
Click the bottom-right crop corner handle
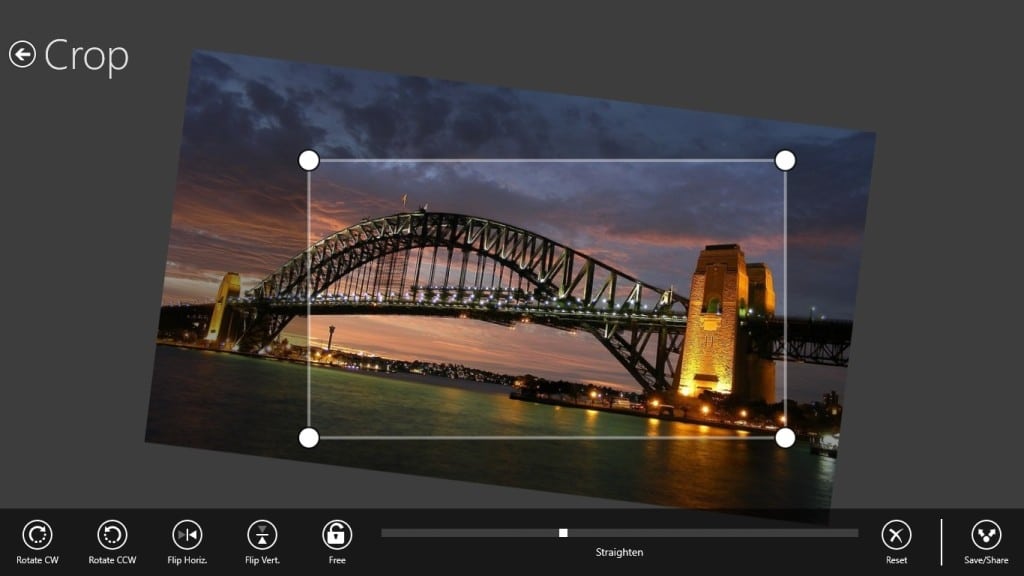tap(785, 438)
